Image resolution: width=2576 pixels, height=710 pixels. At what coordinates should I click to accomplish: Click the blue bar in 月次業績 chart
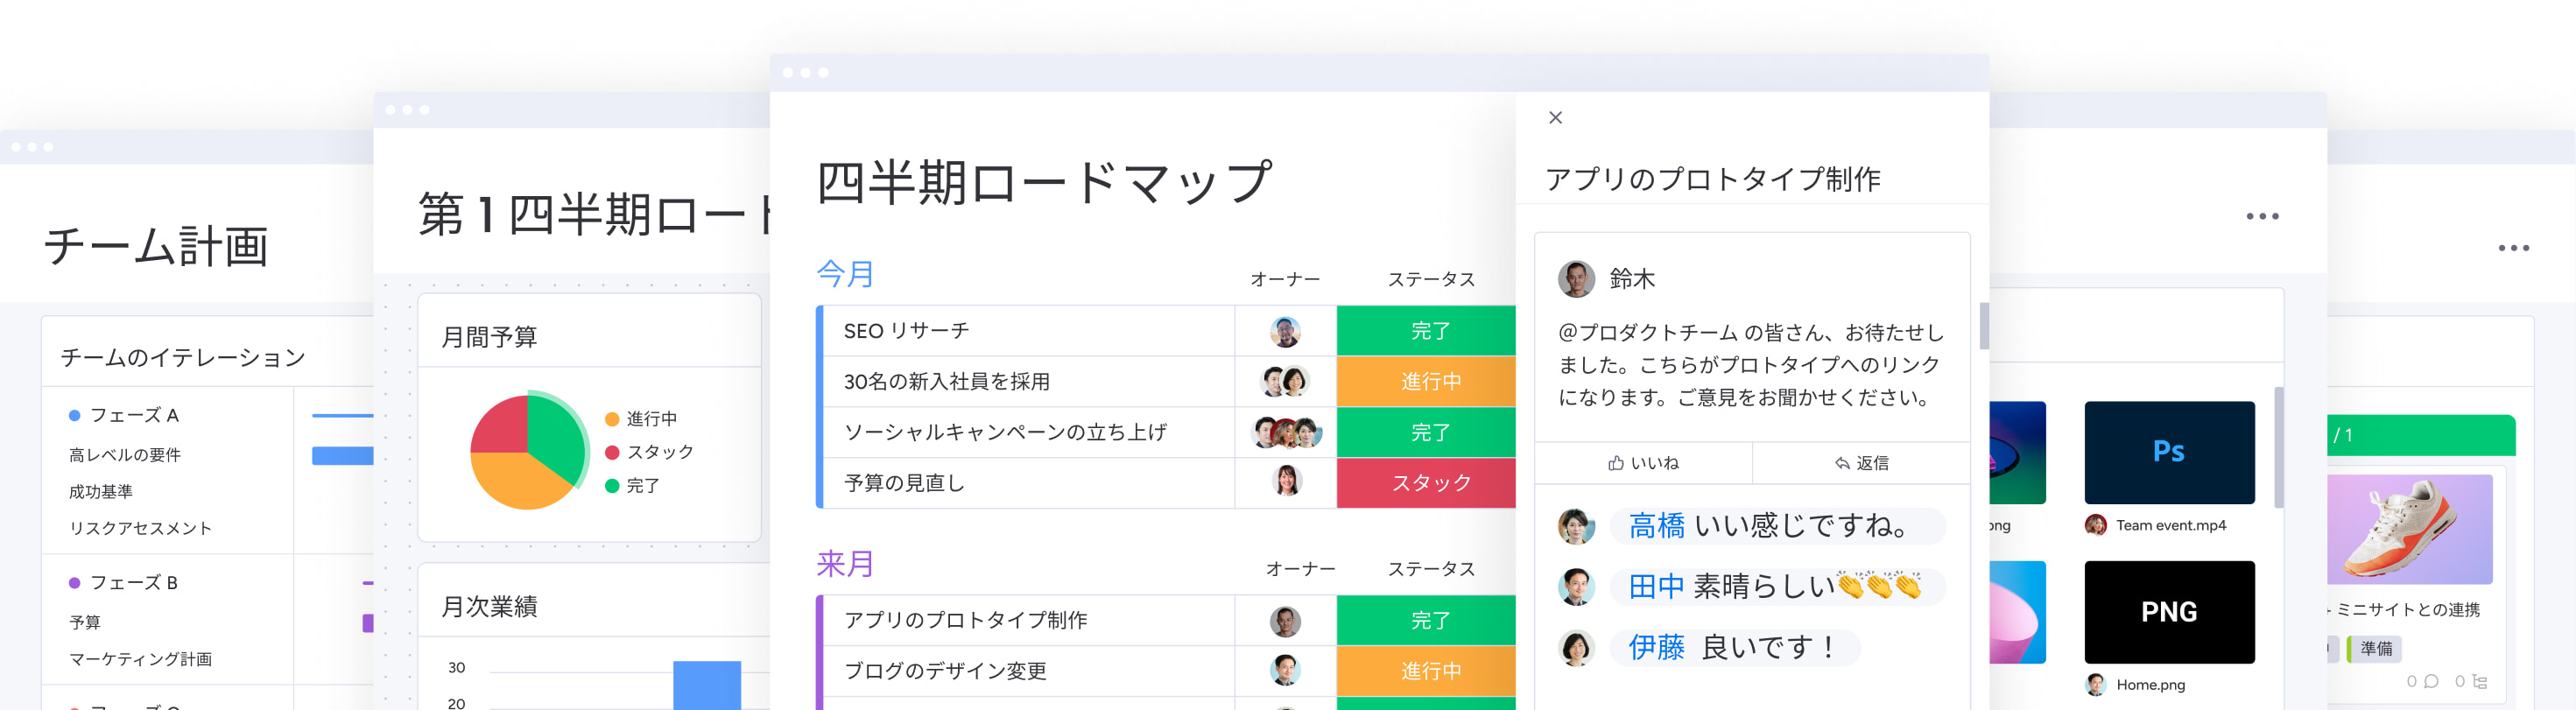pyautogui.click(x=707, y=685)
